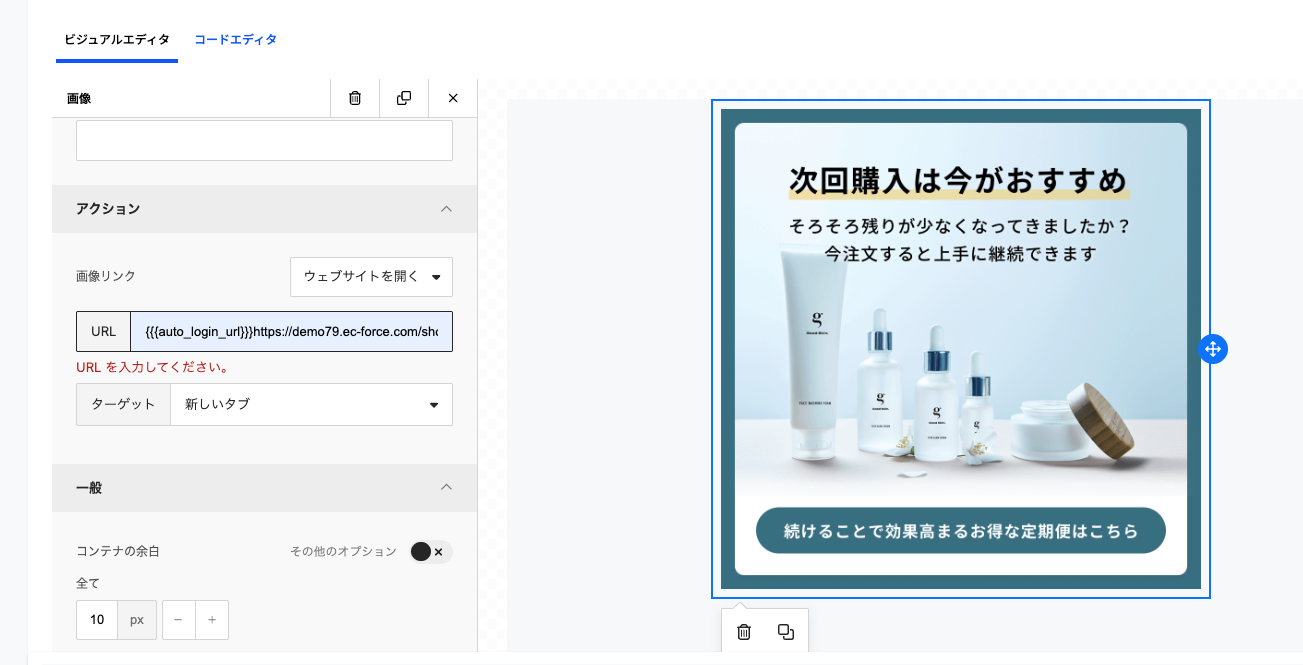Collapse the アクション section
This screenshot has height=665, width=1303.
pos(446,209)
